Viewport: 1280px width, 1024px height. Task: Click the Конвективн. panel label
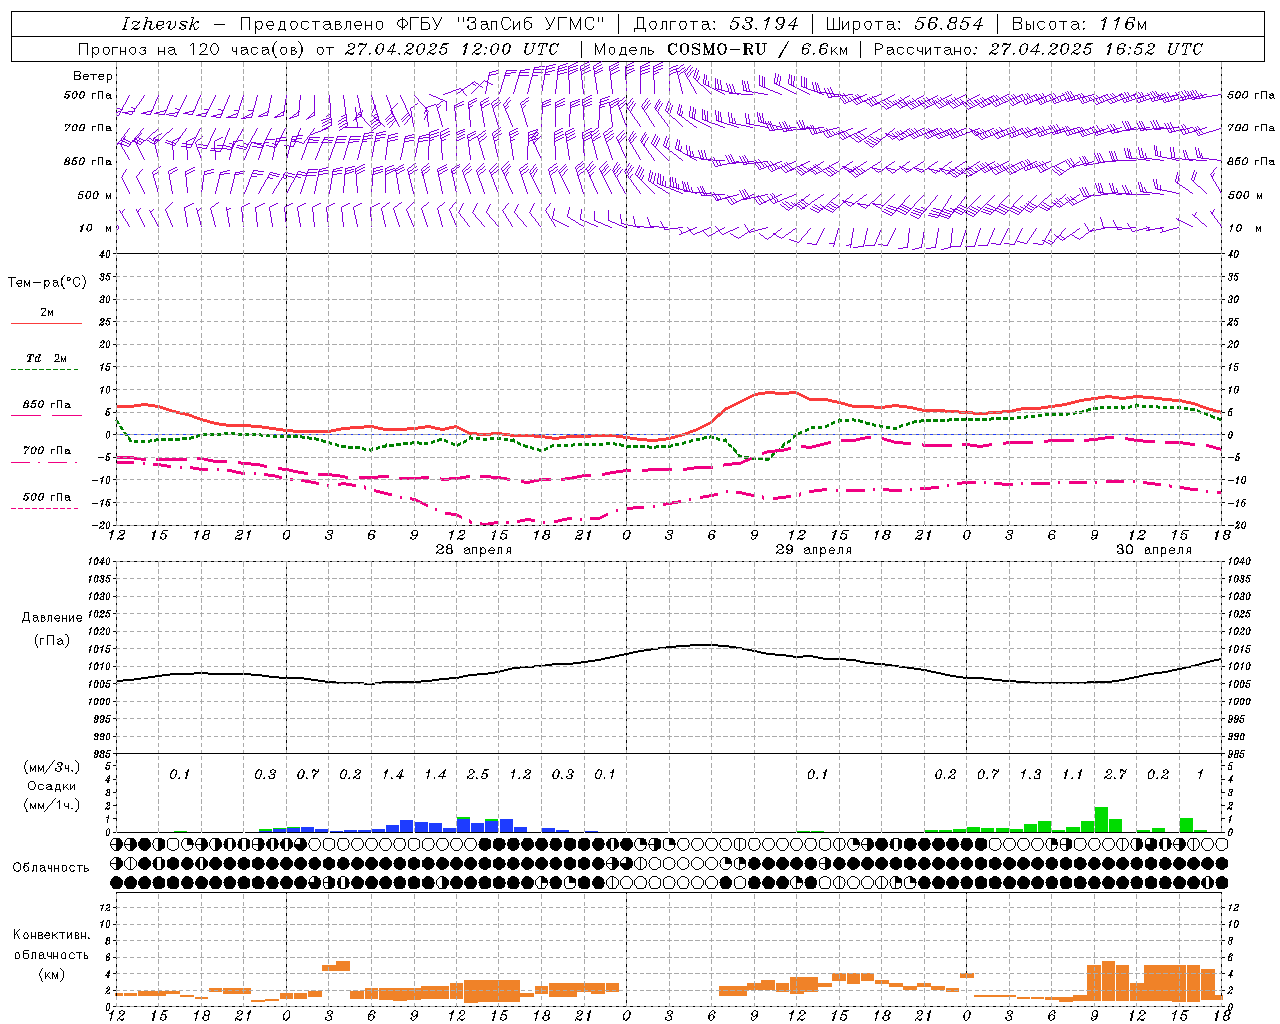pos(51,935)
